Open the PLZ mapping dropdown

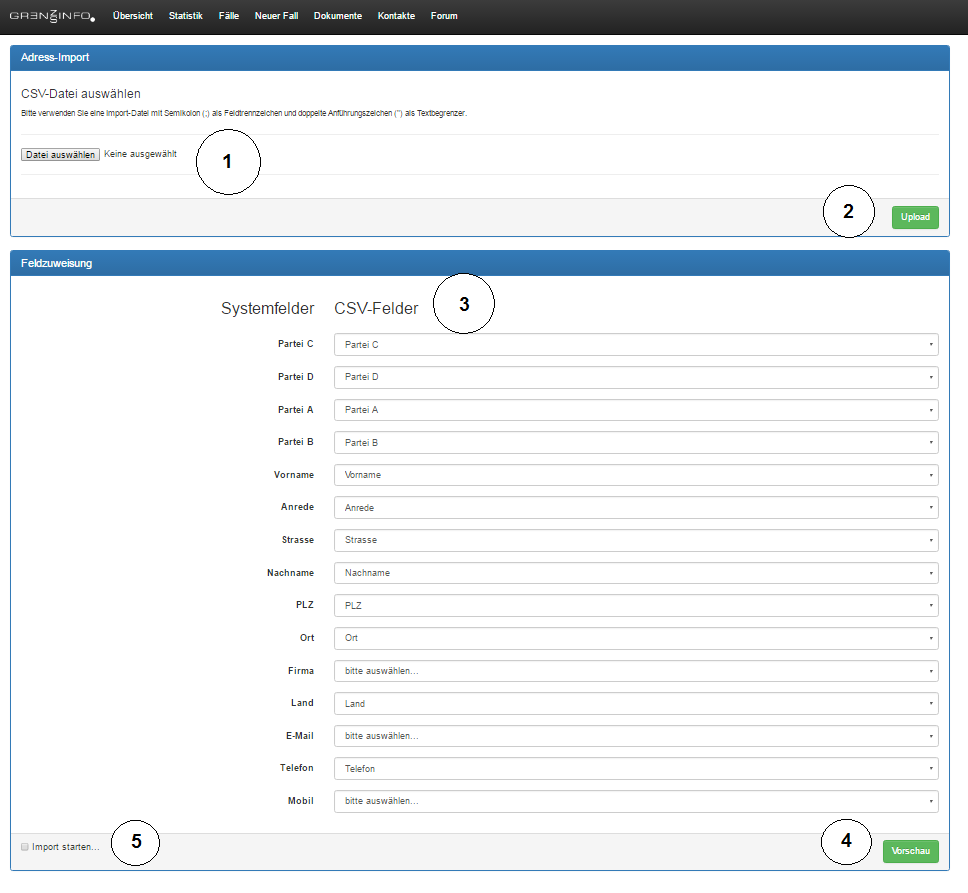point(636,606)
